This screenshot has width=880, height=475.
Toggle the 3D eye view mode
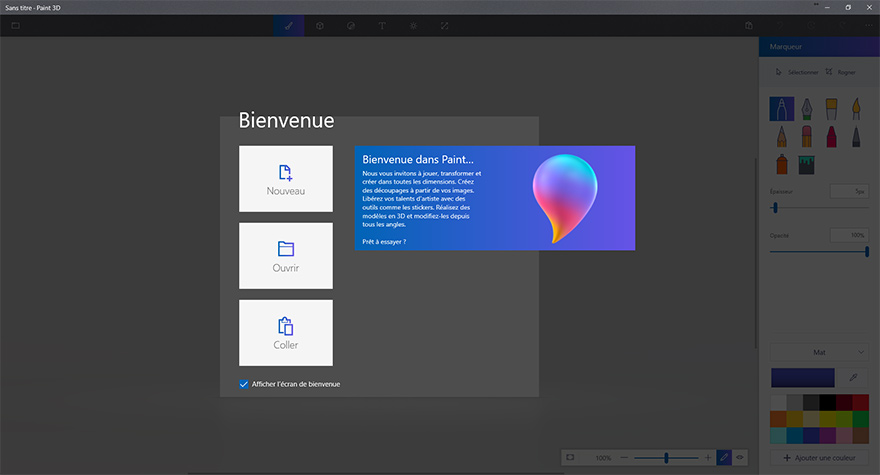[x=740, y=458]
